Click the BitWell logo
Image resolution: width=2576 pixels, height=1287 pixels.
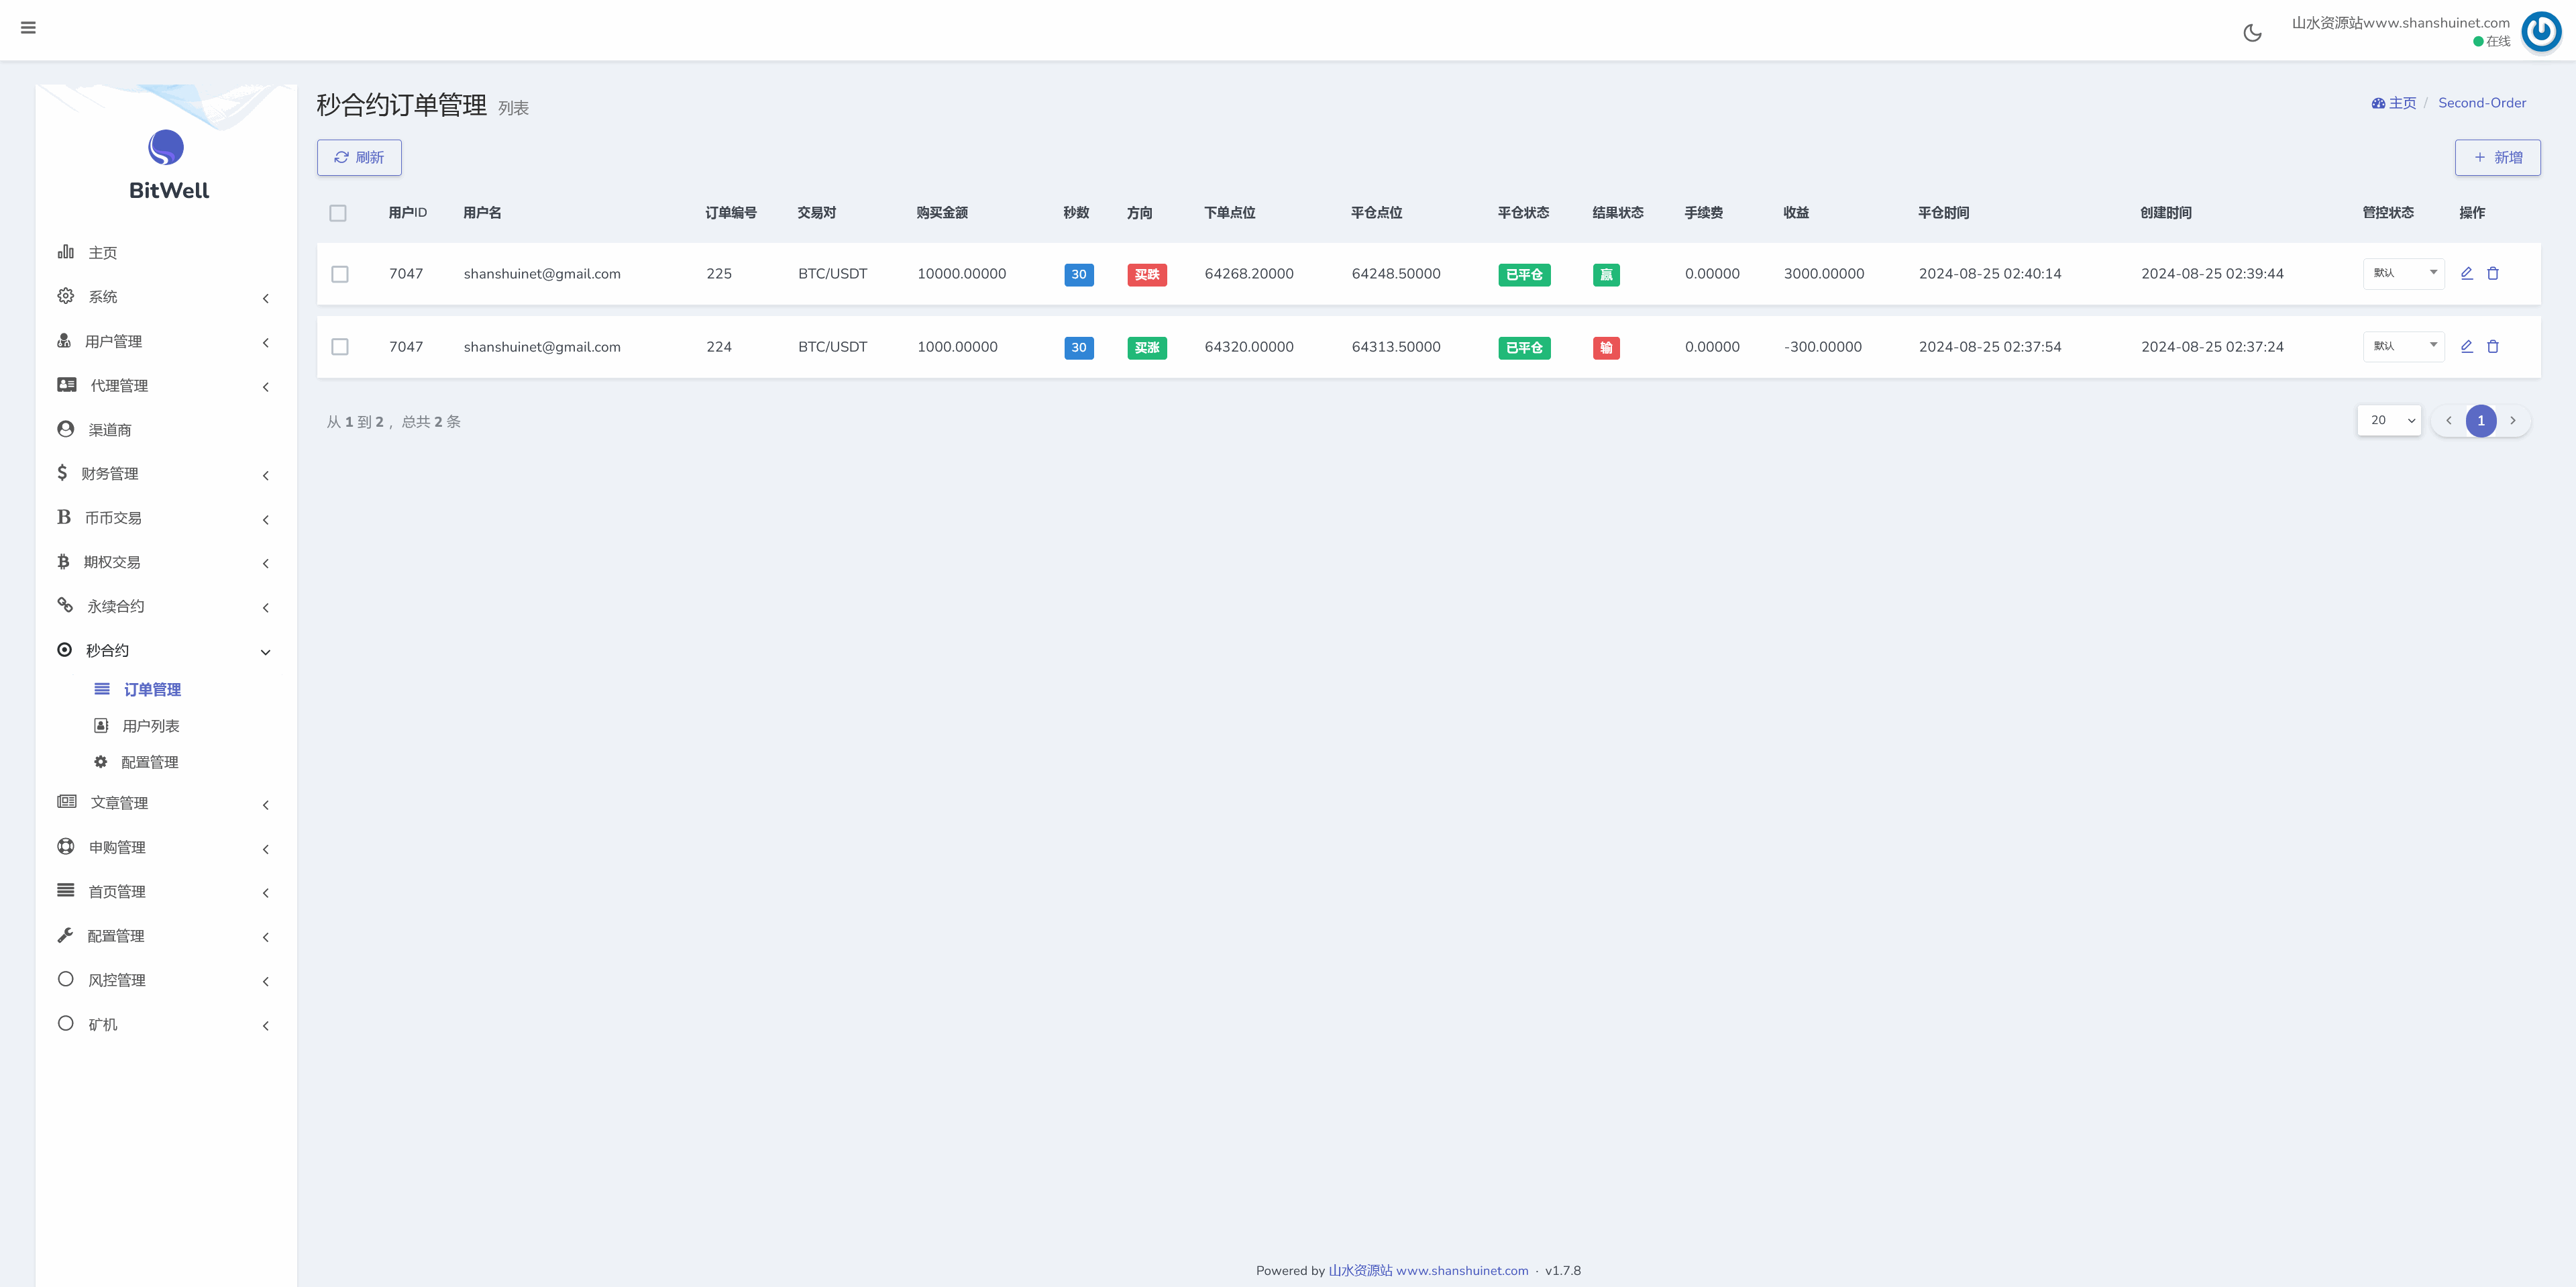pos(166,148)
